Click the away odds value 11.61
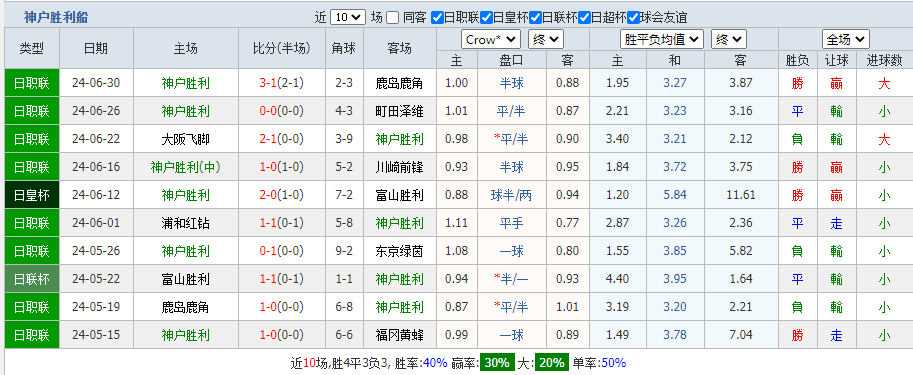The height and width of the screenshot is (375, 913). click(741, 195)
